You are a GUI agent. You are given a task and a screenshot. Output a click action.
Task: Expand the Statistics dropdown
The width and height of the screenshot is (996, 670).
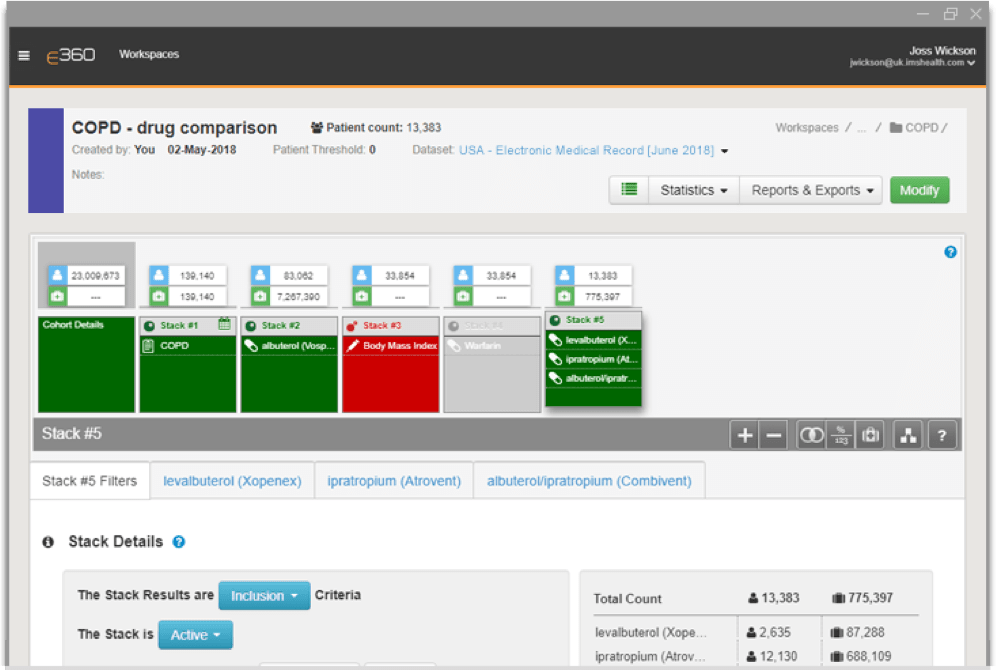(693, 190)
